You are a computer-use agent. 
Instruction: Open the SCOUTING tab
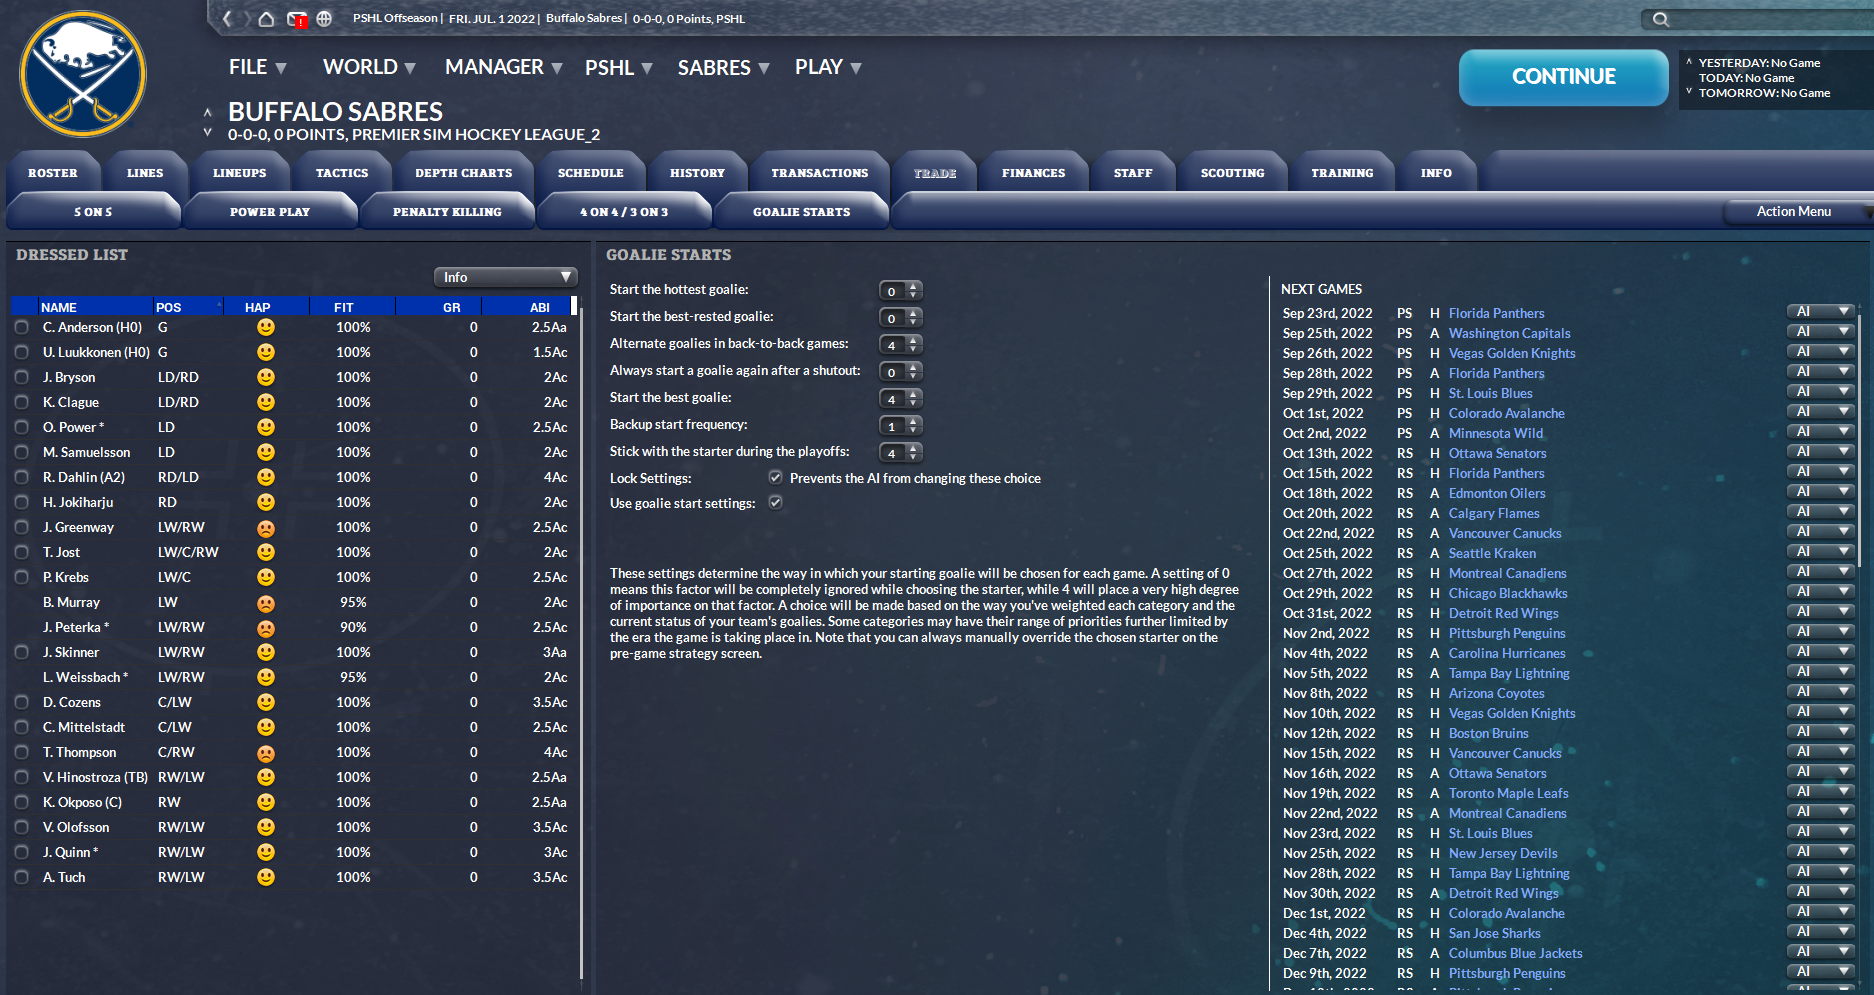tap(1233, 172)
